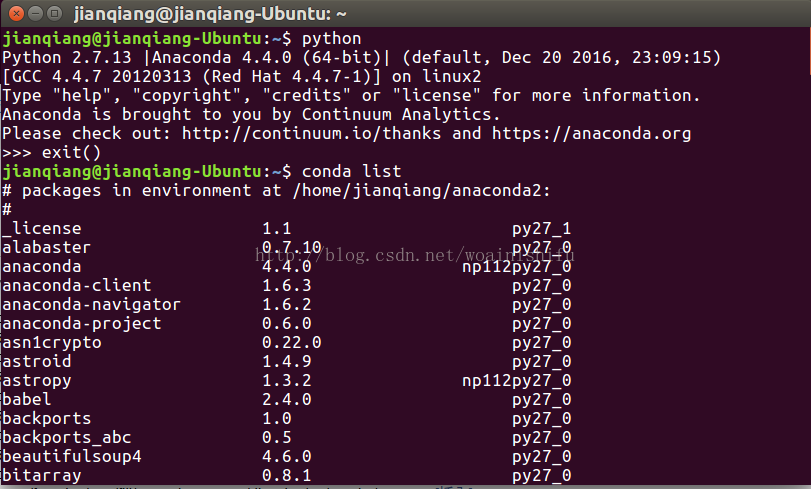Viewport: 811px width, 489px height.
Task: Click version '1.3.2' of astropy
Action: coord(287,380)
